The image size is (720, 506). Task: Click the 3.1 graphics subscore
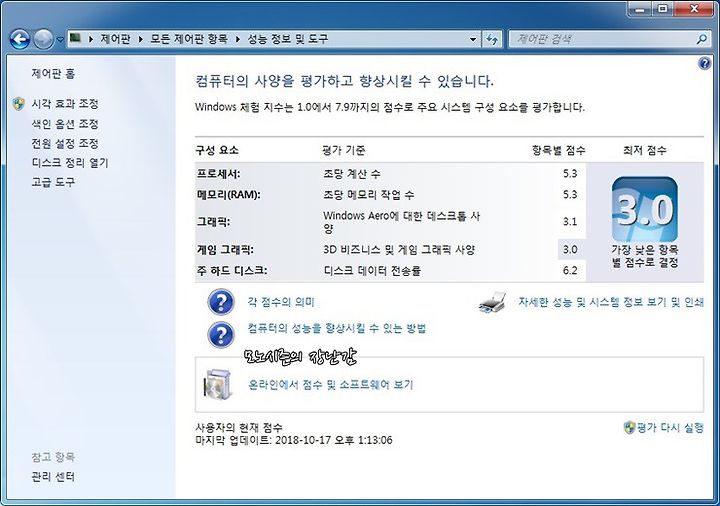click(x=570, y=222)
